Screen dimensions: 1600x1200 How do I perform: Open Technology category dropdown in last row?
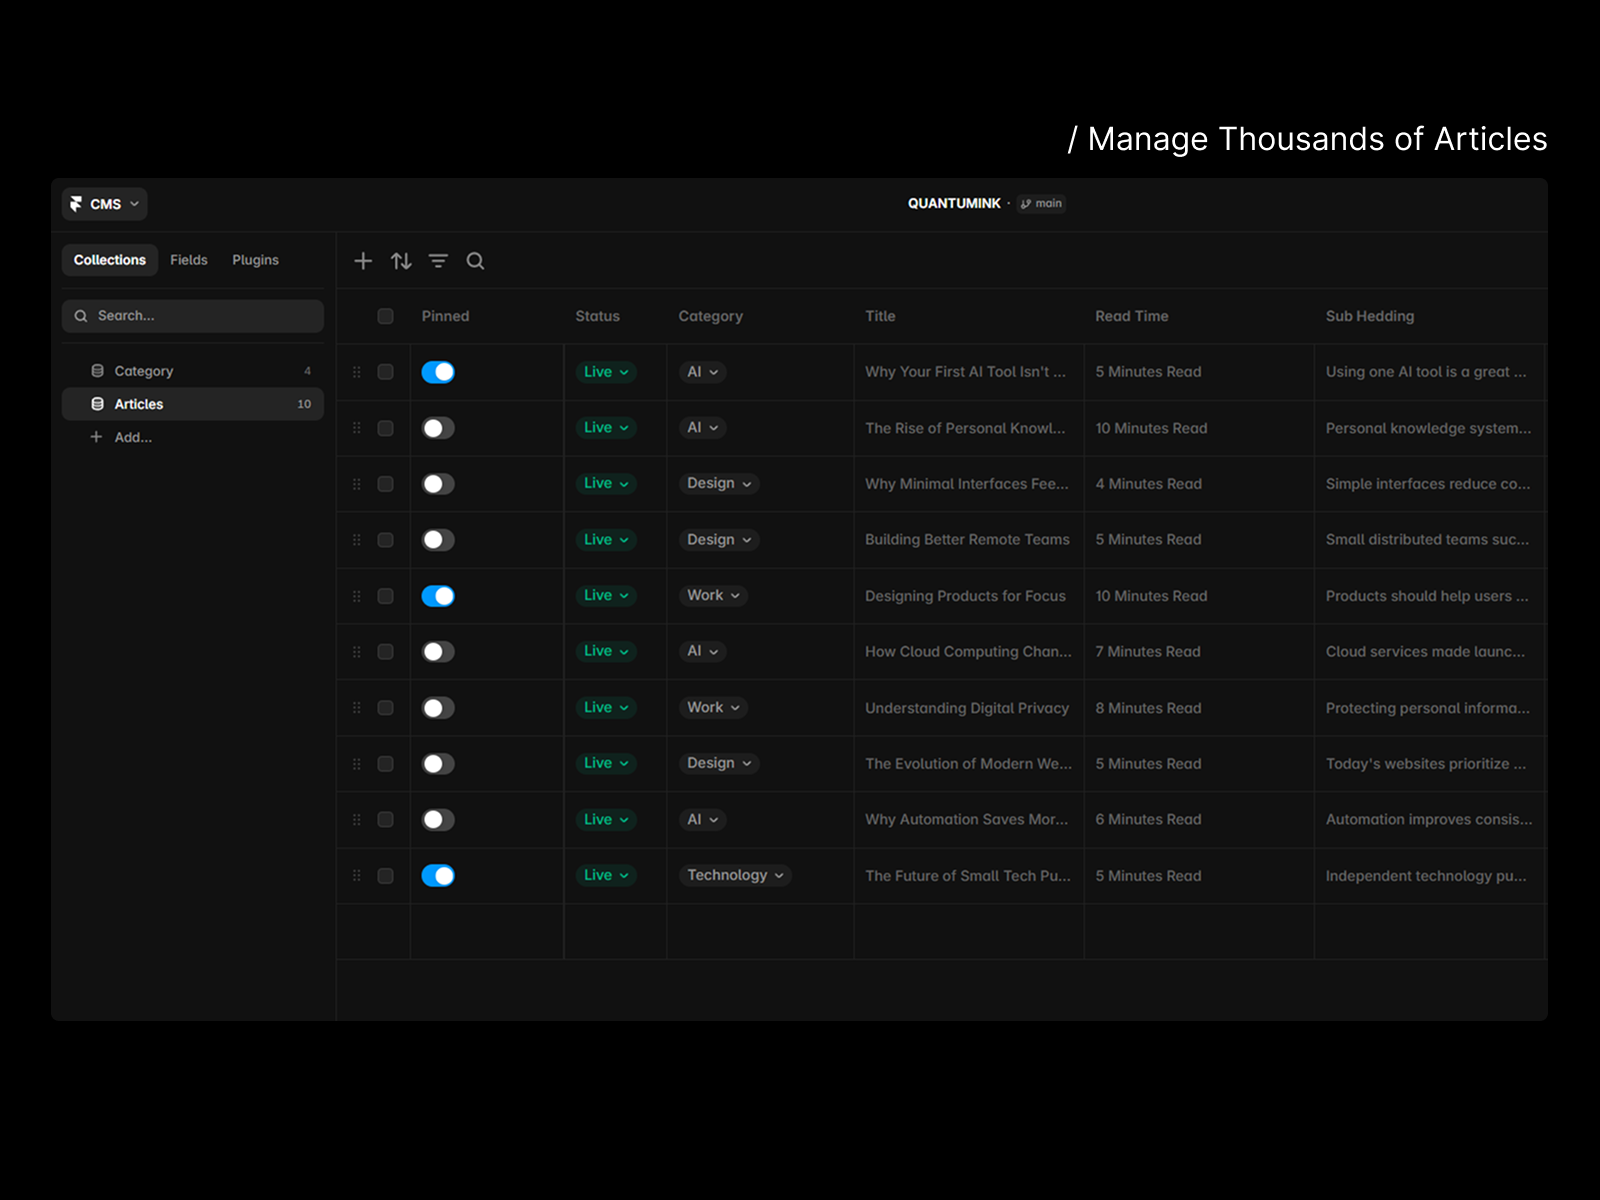(x=735, y=875)
